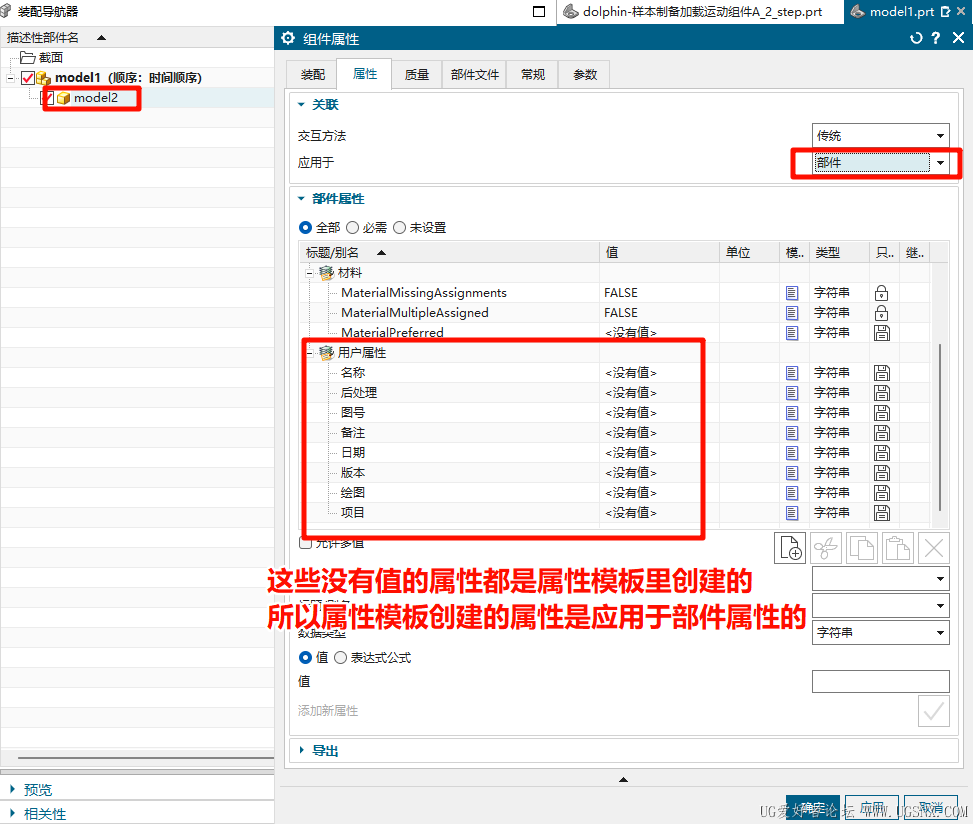Click the copy attribute icon

[862, 548]
